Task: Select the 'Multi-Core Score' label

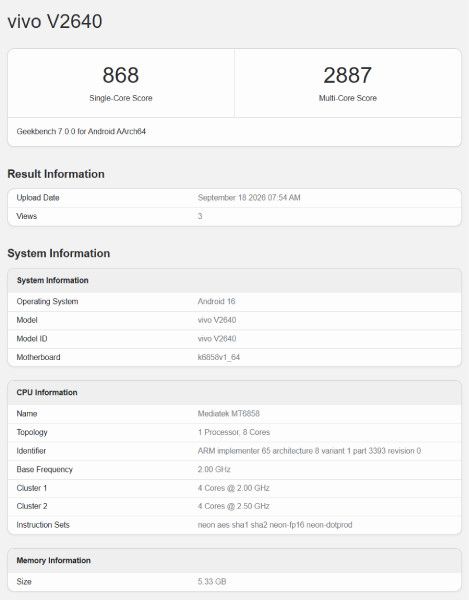Action: (348, 98)
